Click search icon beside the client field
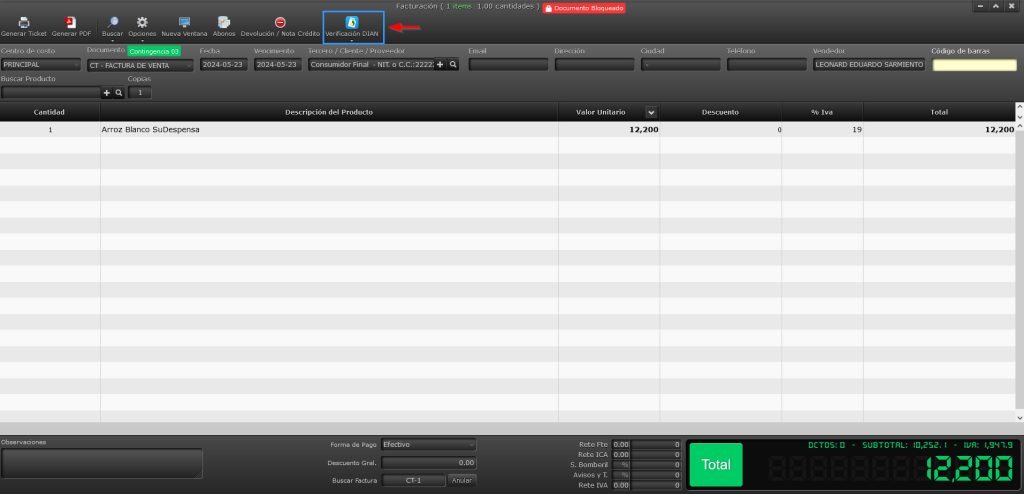Image resolution: width=1024 pixels, height=494 pixels. pos(453,64)
